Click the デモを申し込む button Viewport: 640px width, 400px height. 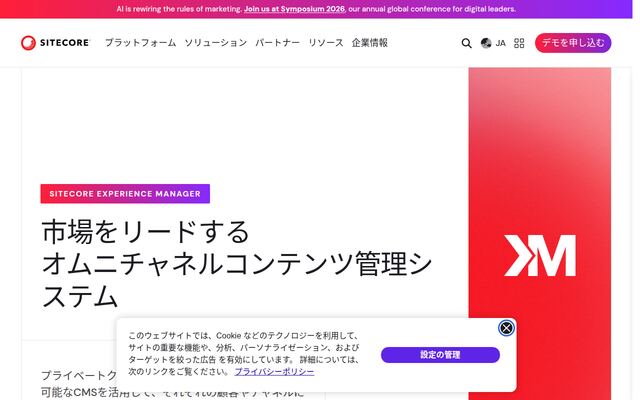point(573,43)
